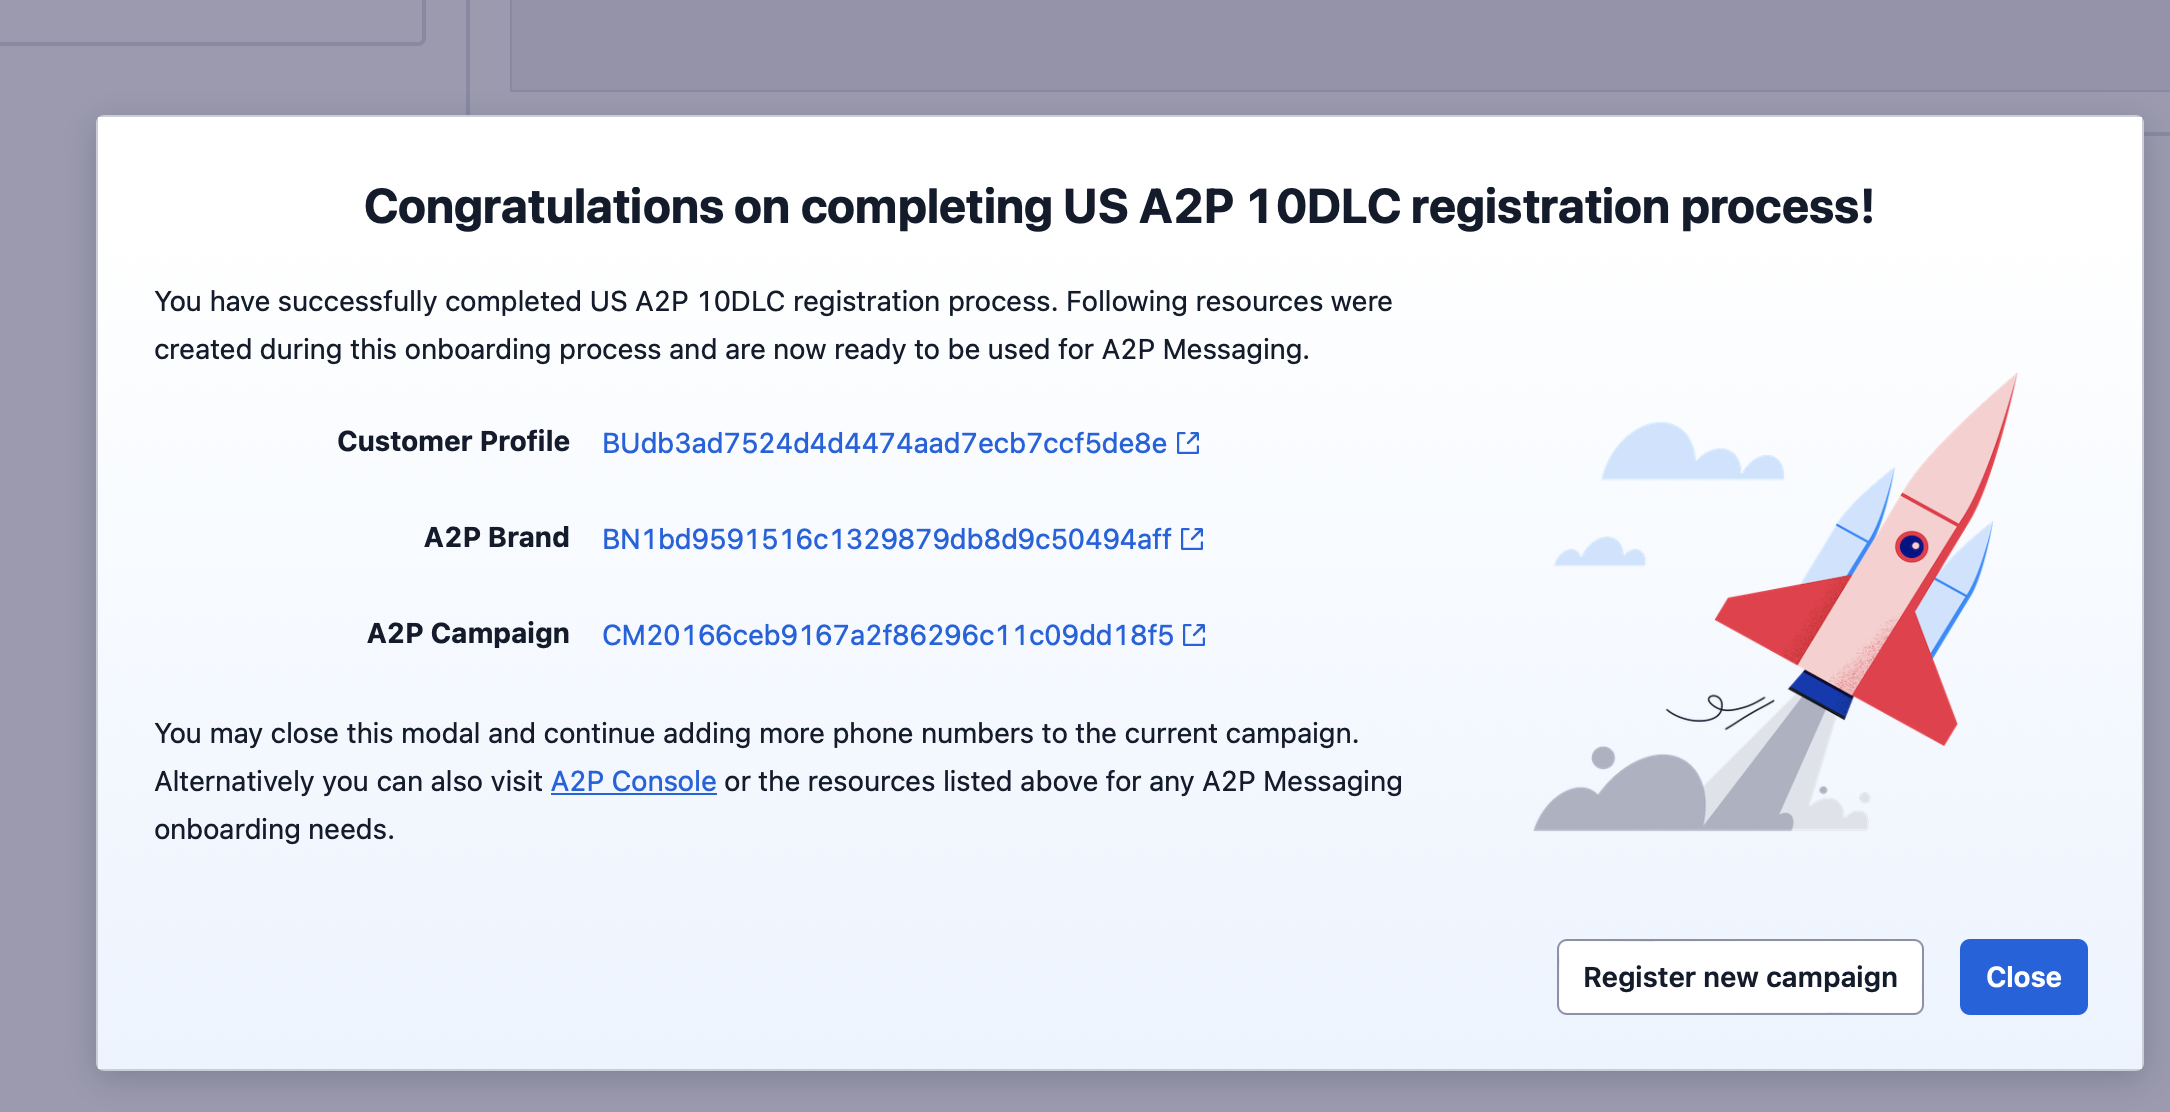
Task: Click the A2P Campaign external link icon
Action: click(x=1194, y=635)
